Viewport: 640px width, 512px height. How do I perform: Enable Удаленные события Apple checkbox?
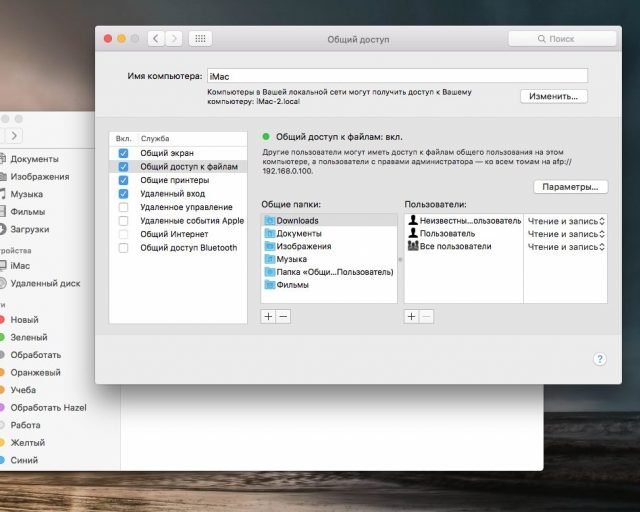pyautogui.click(x=123, y=221)
